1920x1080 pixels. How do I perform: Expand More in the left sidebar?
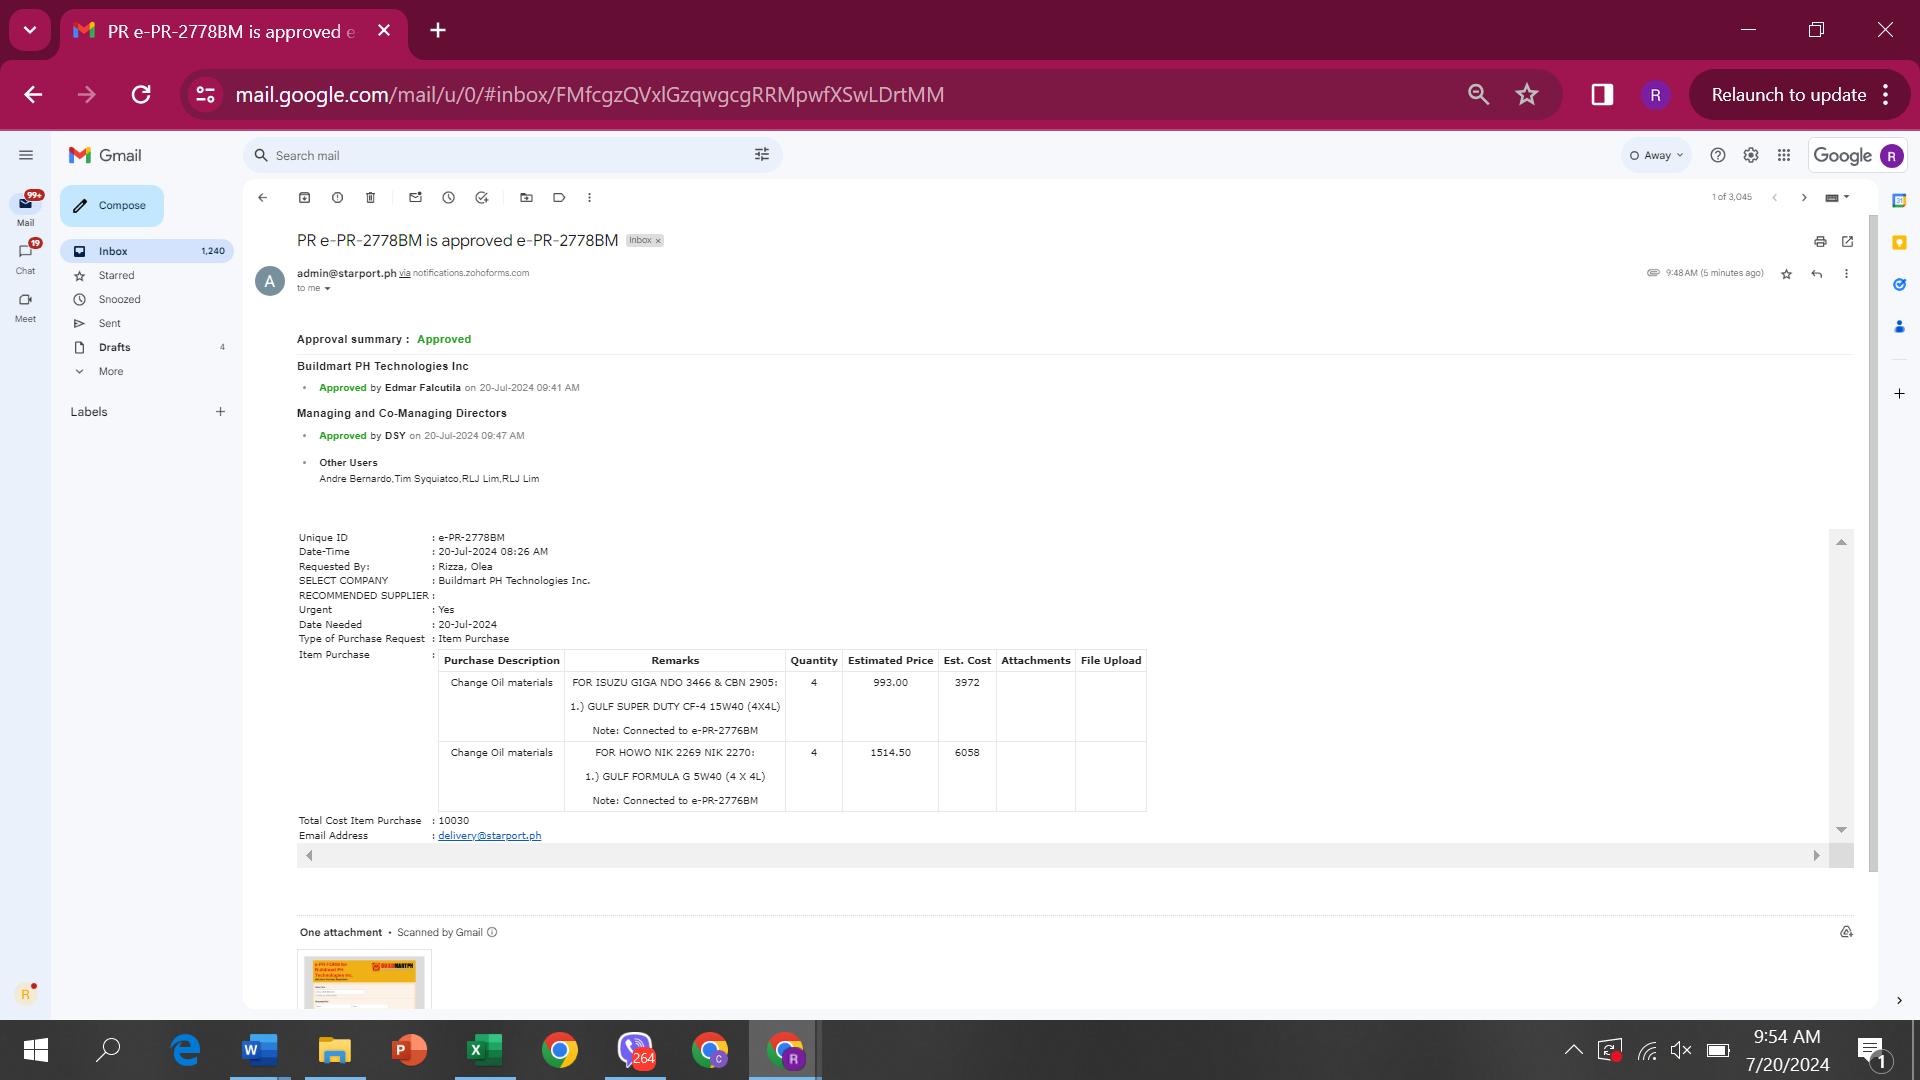tap(110, 372)
